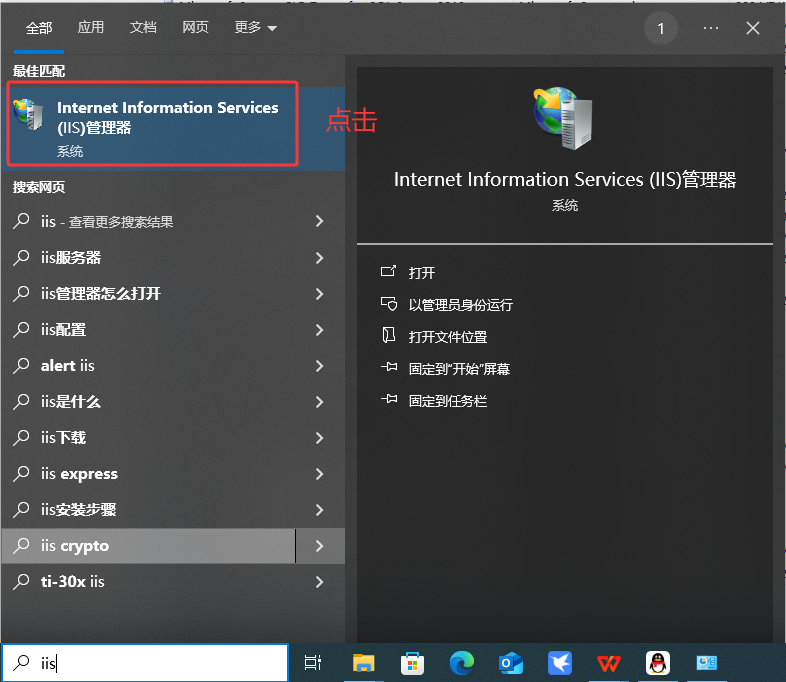The width and height of the screenshot is (786, 682).
Task: Open QQ penguin app from the taskbar
Action: point(658,663)
